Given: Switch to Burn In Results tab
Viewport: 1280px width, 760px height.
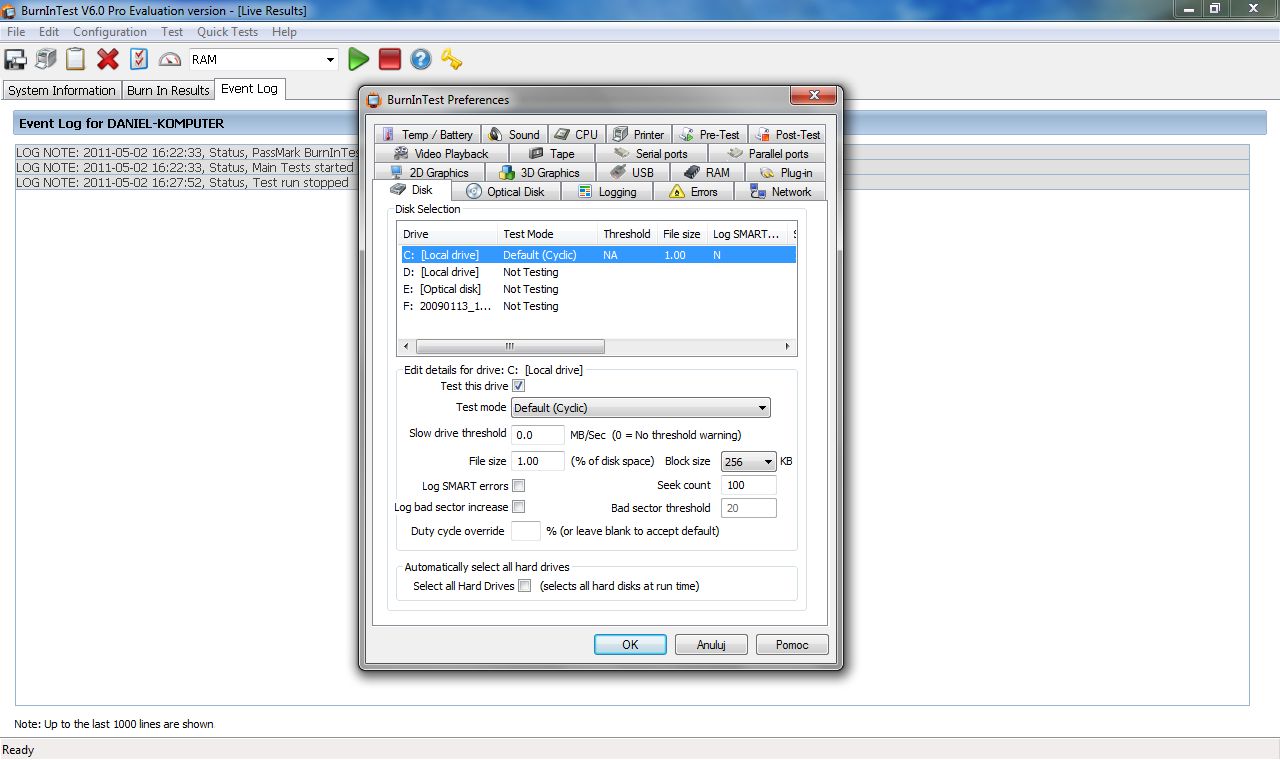Looking at the screenshot, I should (168, 90).
